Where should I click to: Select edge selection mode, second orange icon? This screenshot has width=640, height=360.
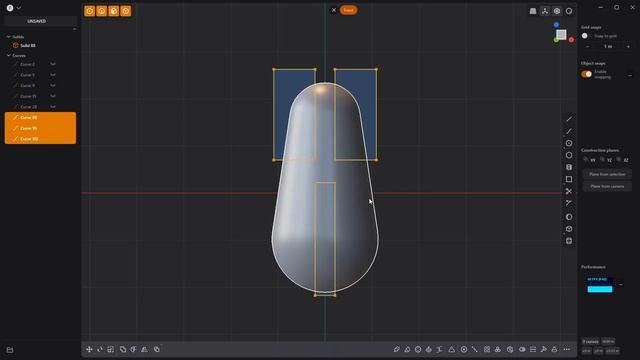(x=102, y=11)
